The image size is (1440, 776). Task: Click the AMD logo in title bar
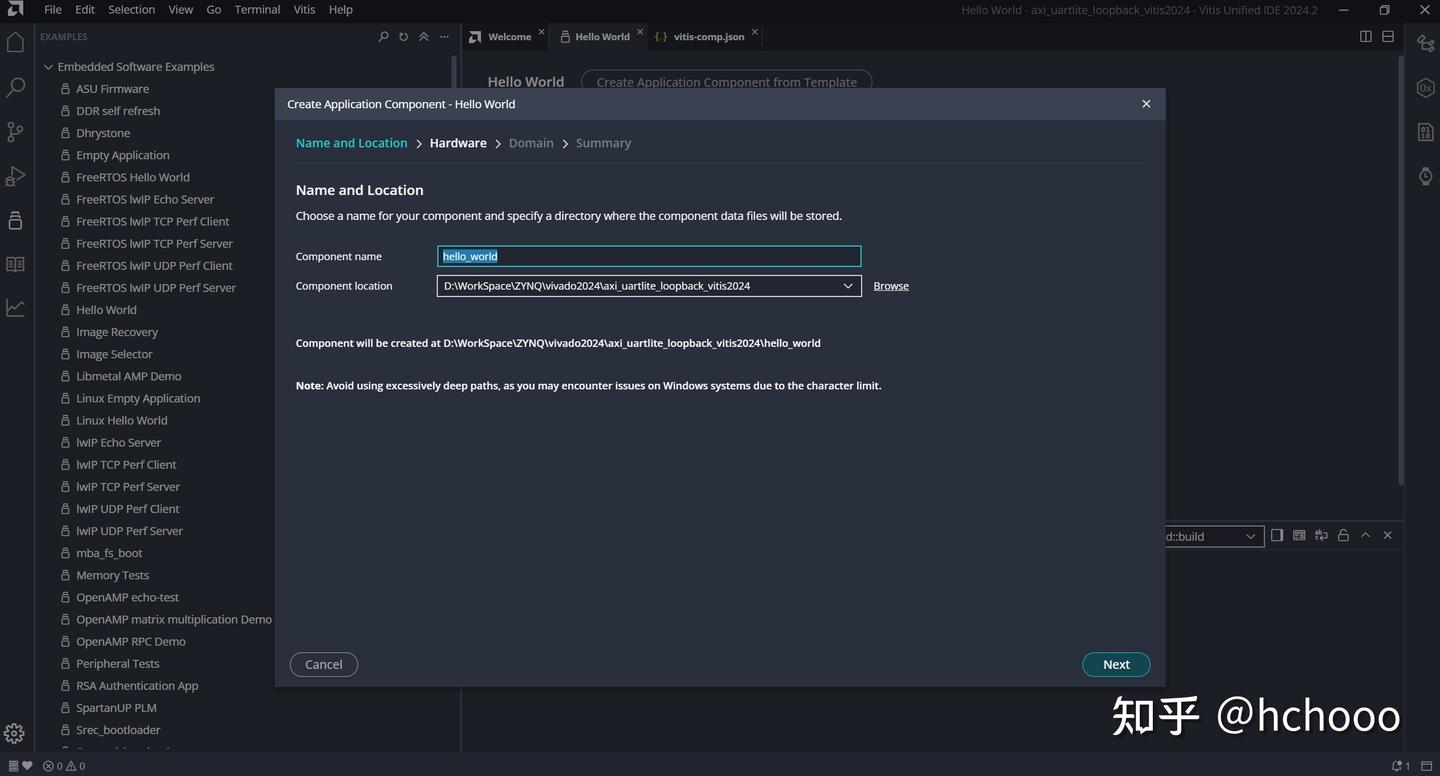point(15,9)
